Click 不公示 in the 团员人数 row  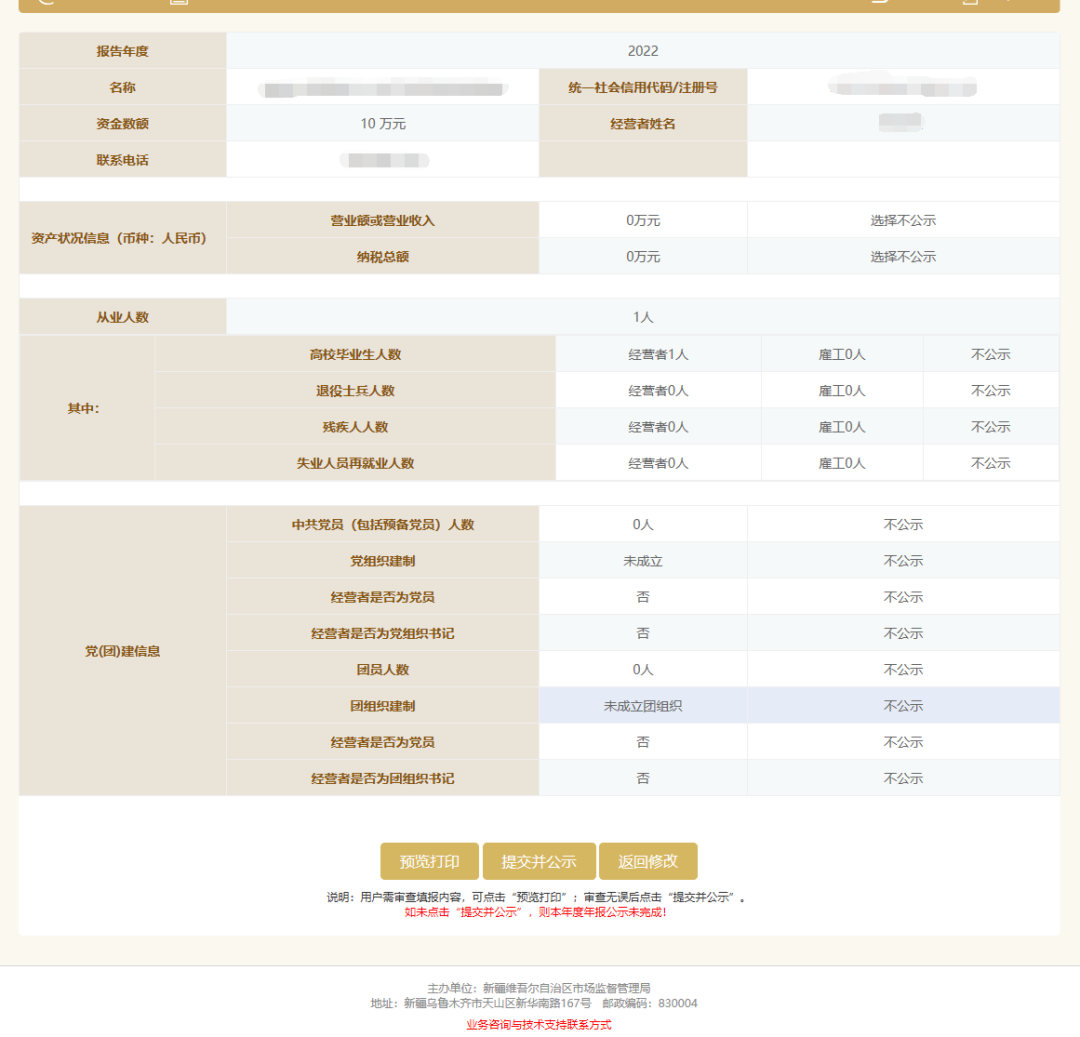point(902,670)
